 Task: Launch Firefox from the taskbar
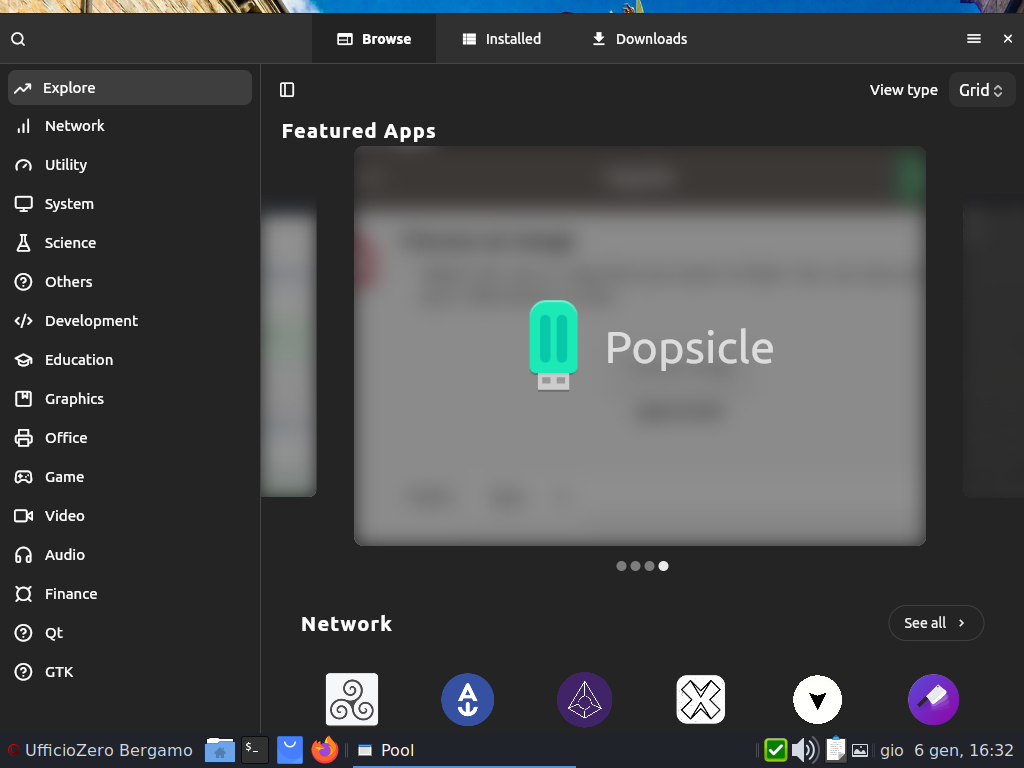324,750
